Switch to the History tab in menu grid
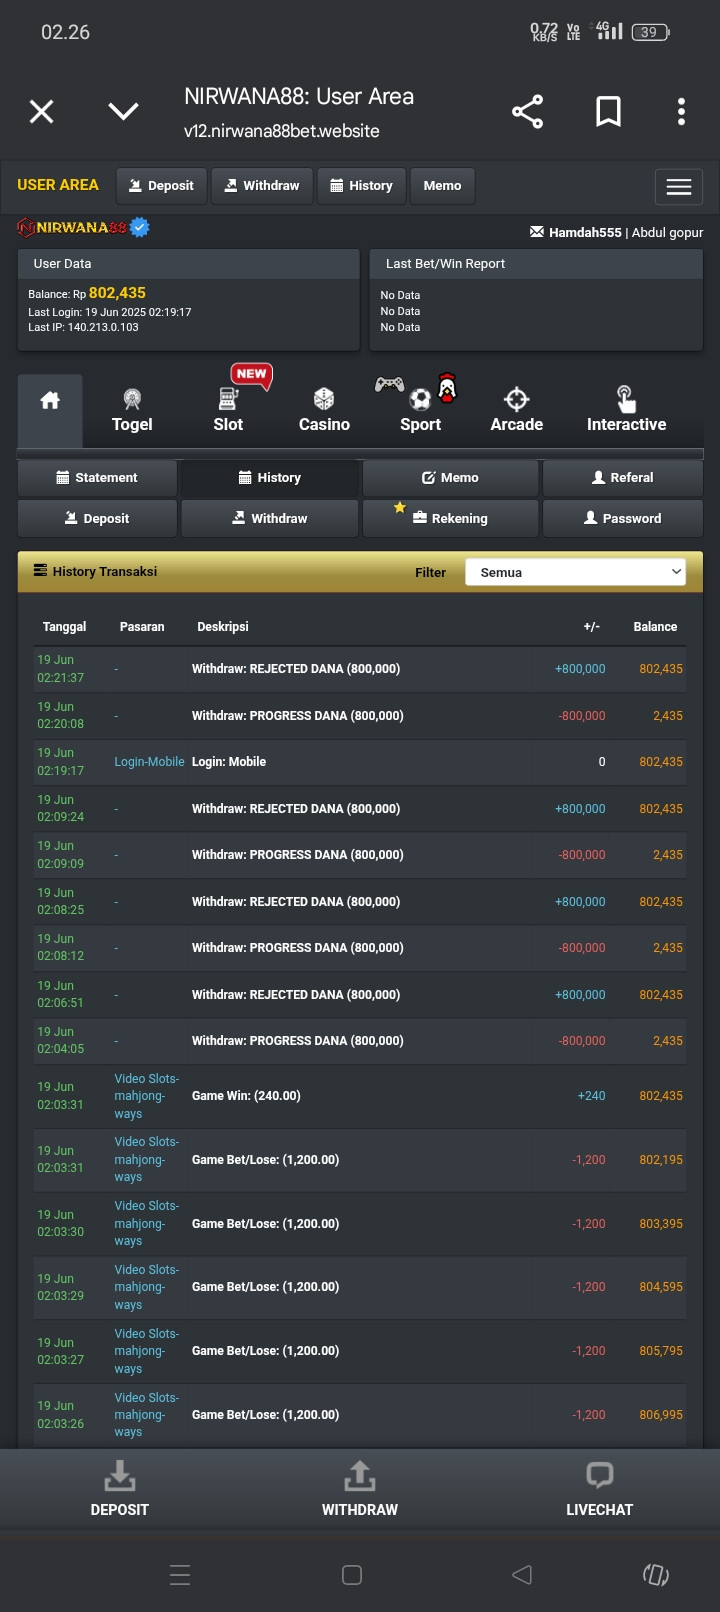Viewport: 720px width, 1612px height. click(270, 478)
